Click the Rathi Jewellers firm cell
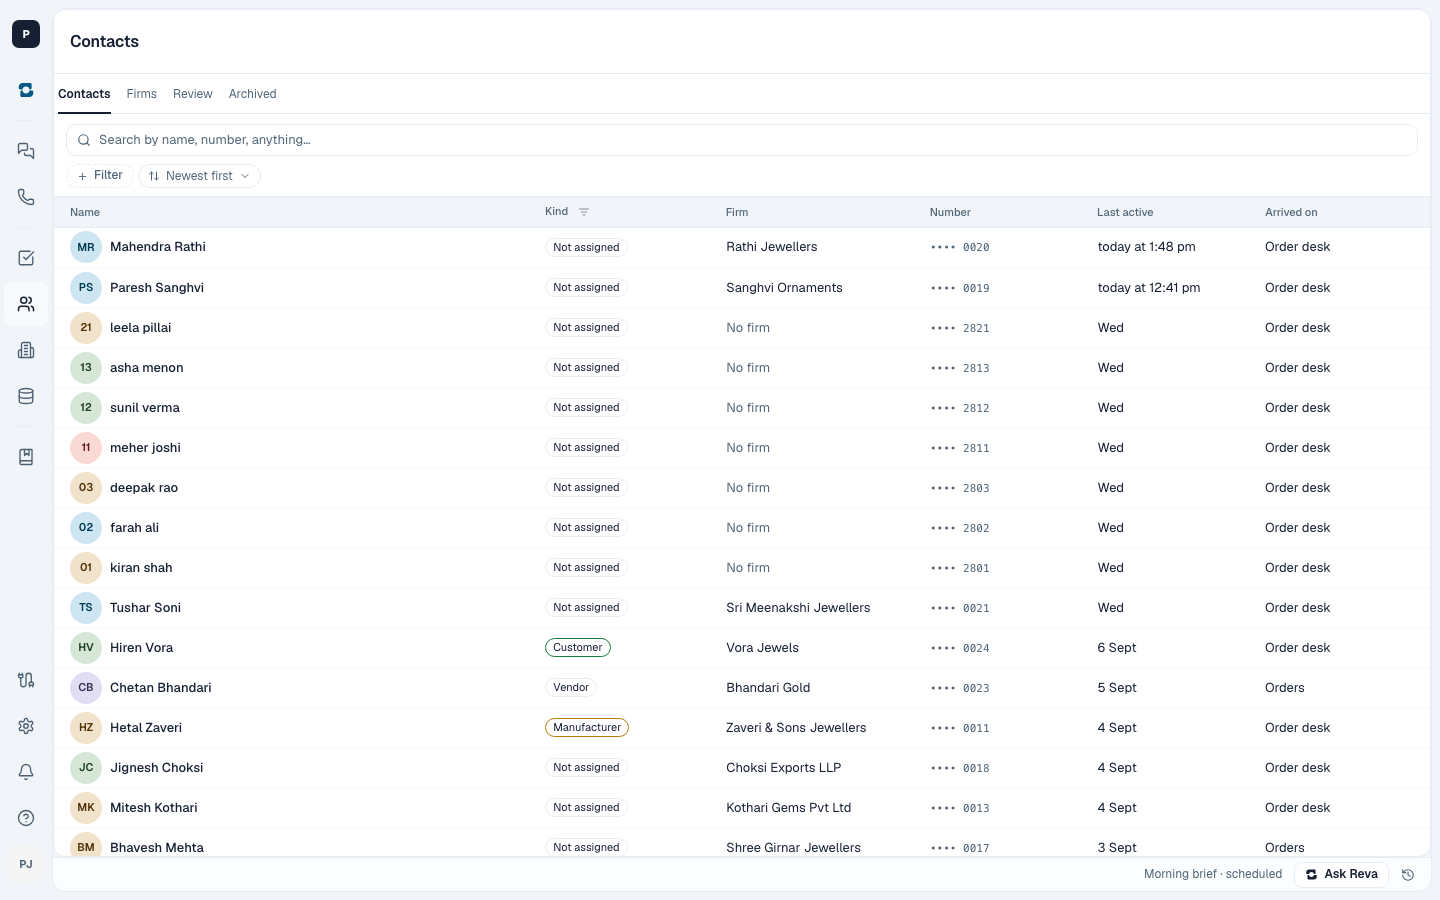The width and height of the screenshot is (1440, 900). click(x=772, y=247)
